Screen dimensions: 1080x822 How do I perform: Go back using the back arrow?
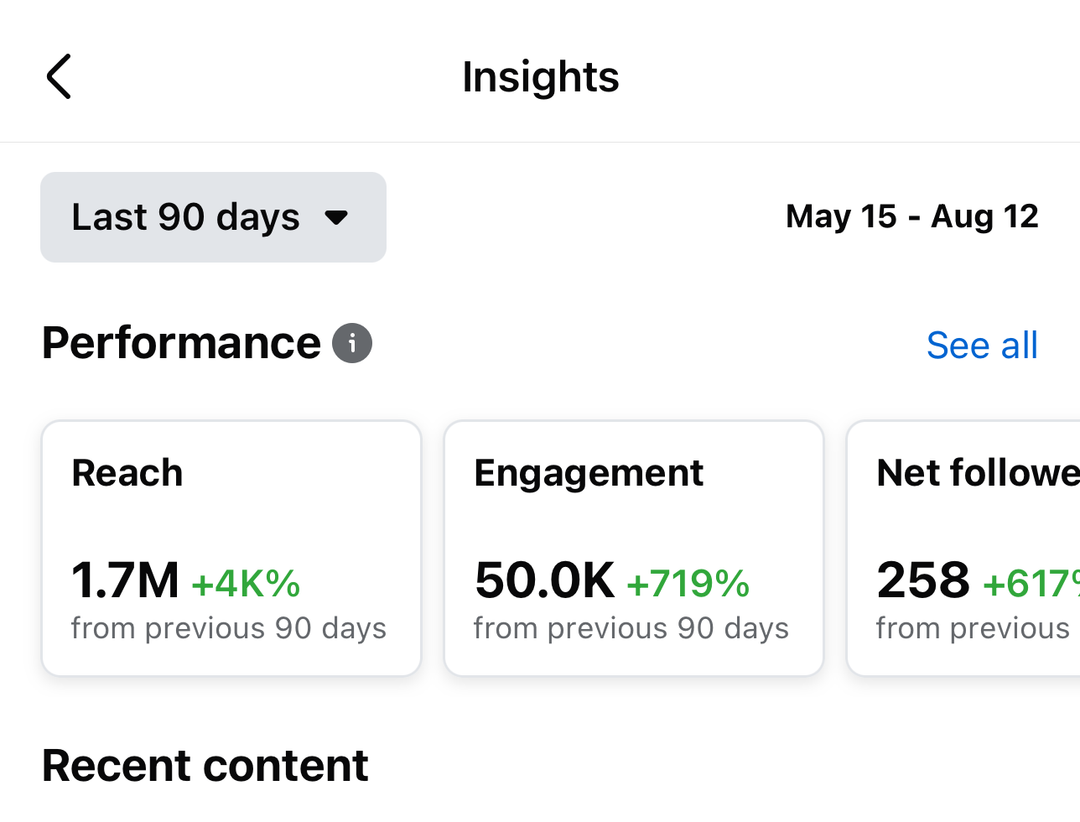pyautogui.click(x=59, y=77)
